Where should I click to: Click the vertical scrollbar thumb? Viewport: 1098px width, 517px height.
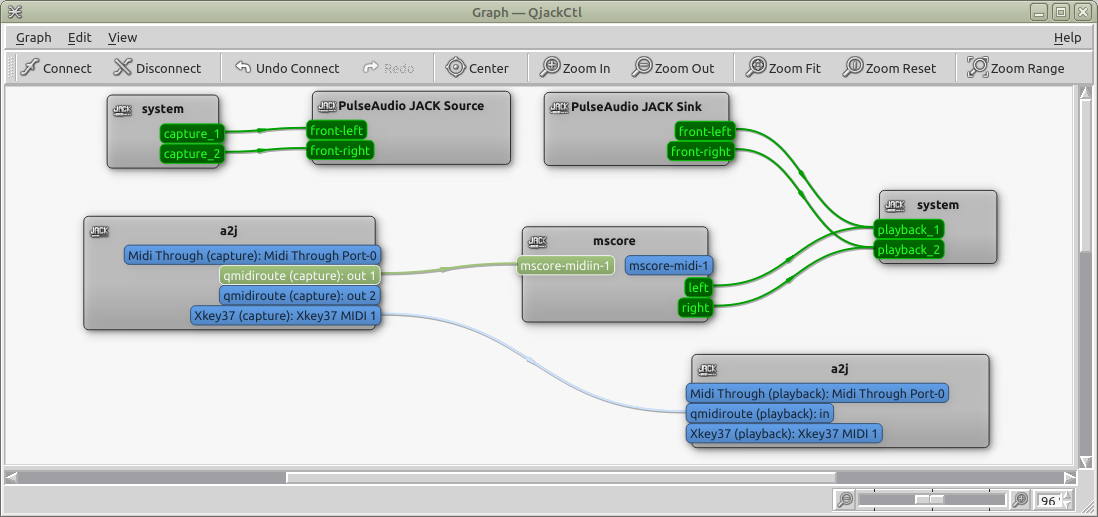(1085, 177)
